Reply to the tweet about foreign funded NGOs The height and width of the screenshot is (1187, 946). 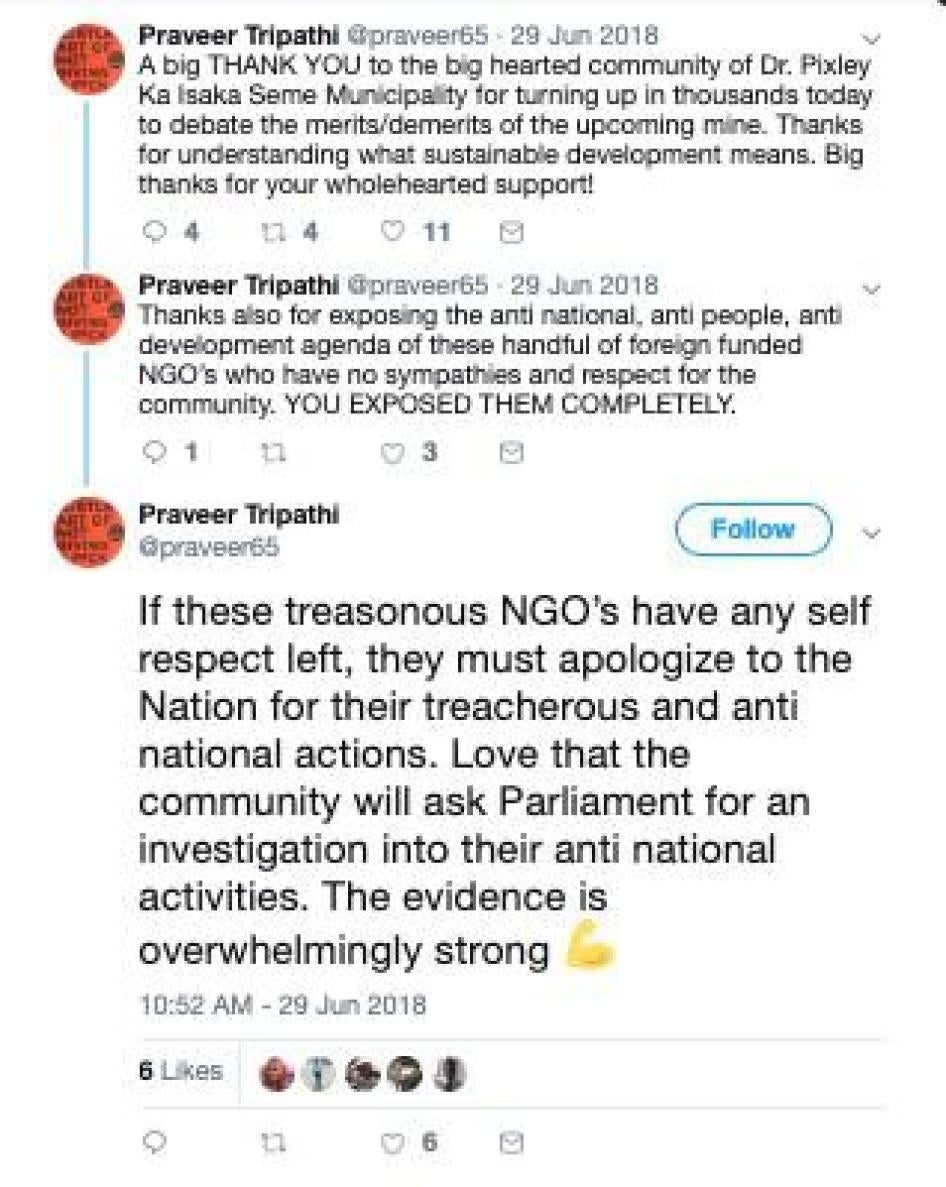[x=155, y=452]
